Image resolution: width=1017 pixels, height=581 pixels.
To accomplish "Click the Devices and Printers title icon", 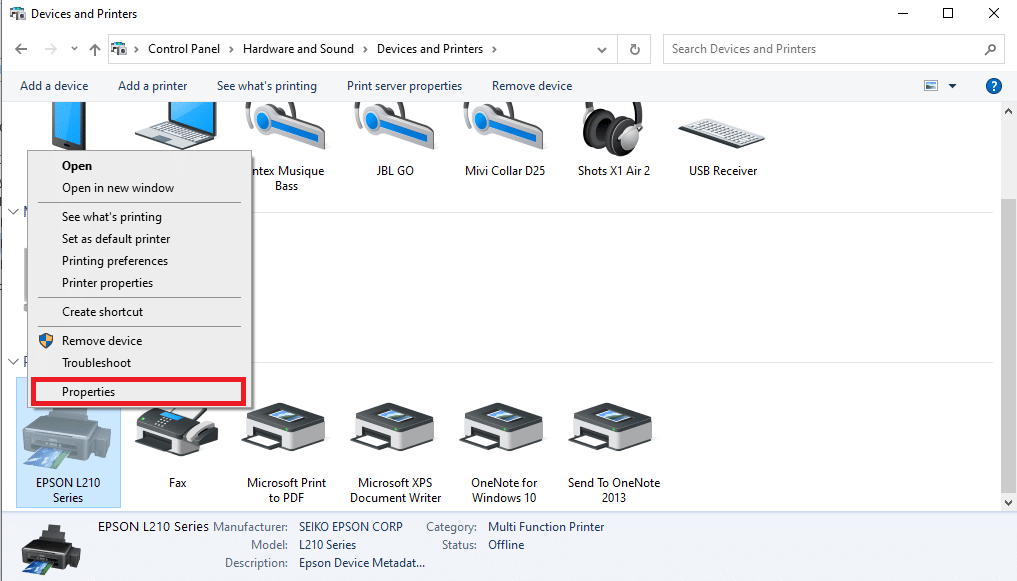I will click(18, 14).
